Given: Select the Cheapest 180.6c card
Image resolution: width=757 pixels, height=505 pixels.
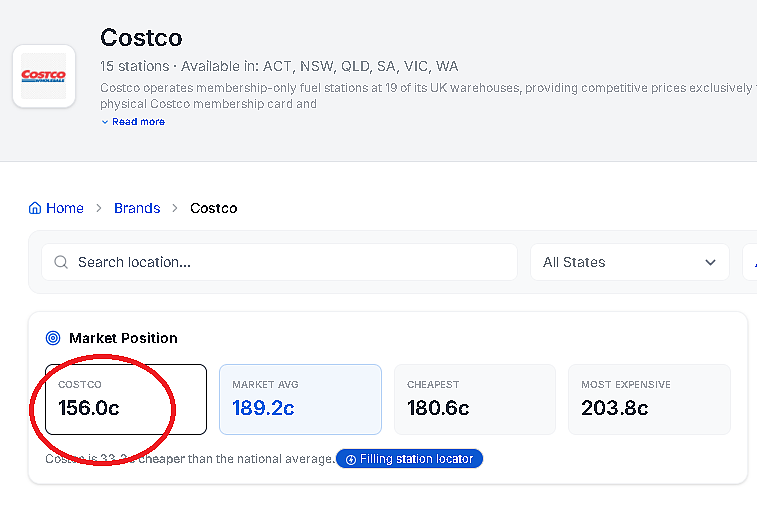Looking at the screenshot, I should [475, 399].
